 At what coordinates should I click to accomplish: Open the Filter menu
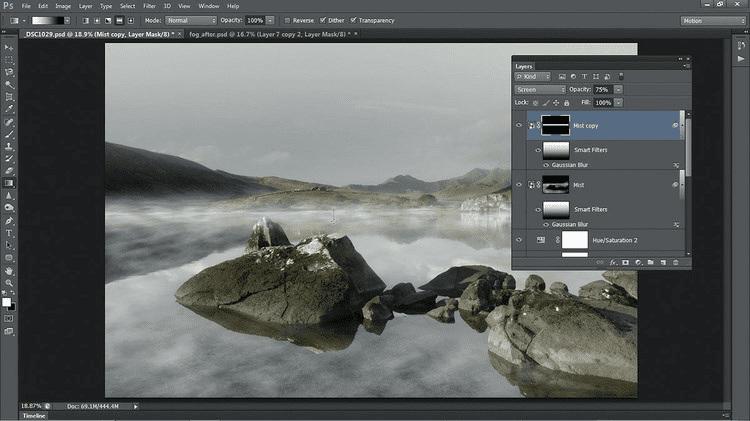click(x=149, y=6)
